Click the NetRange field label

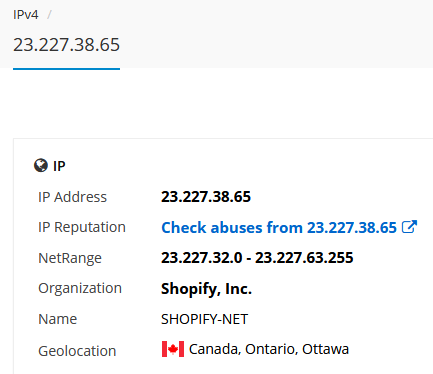70,258
